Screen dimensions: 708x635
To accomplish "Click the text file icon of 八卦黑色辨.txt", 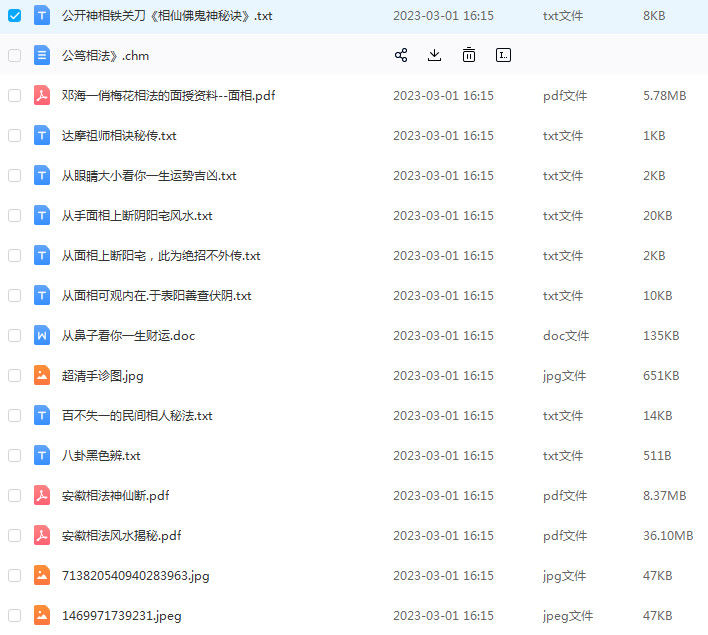I will (x=42, y=456).
